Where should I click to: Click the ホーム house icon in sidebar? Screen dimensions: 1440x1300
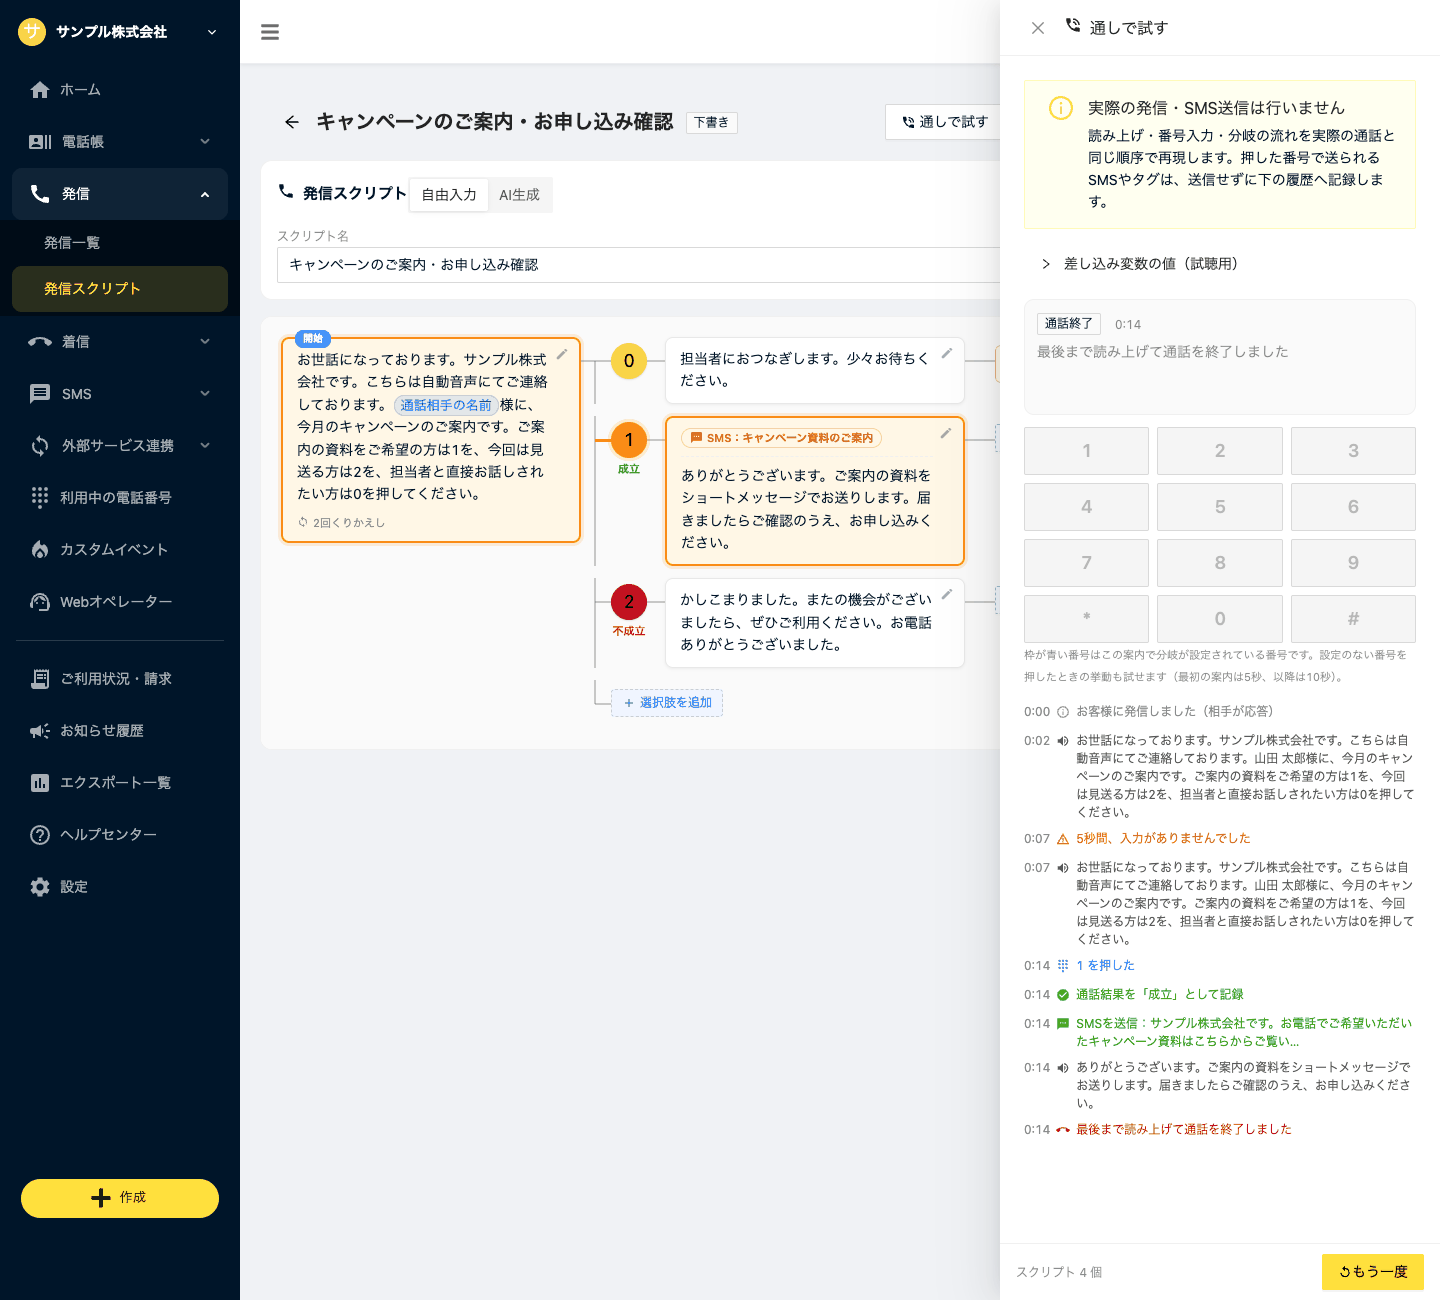40,90
